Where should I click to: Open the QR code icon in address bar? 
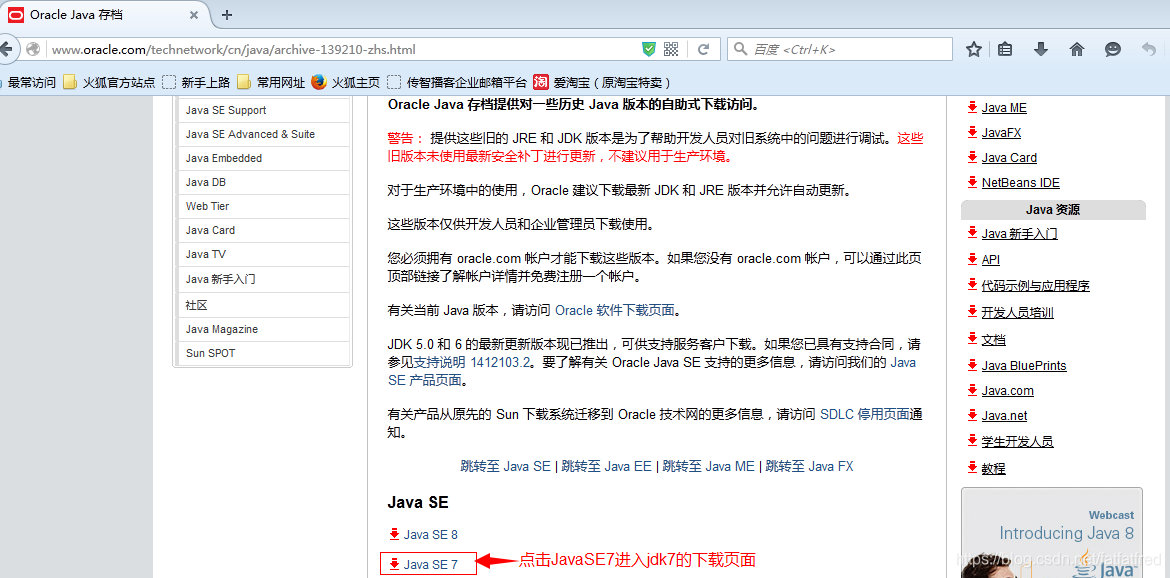coord(671,49)
